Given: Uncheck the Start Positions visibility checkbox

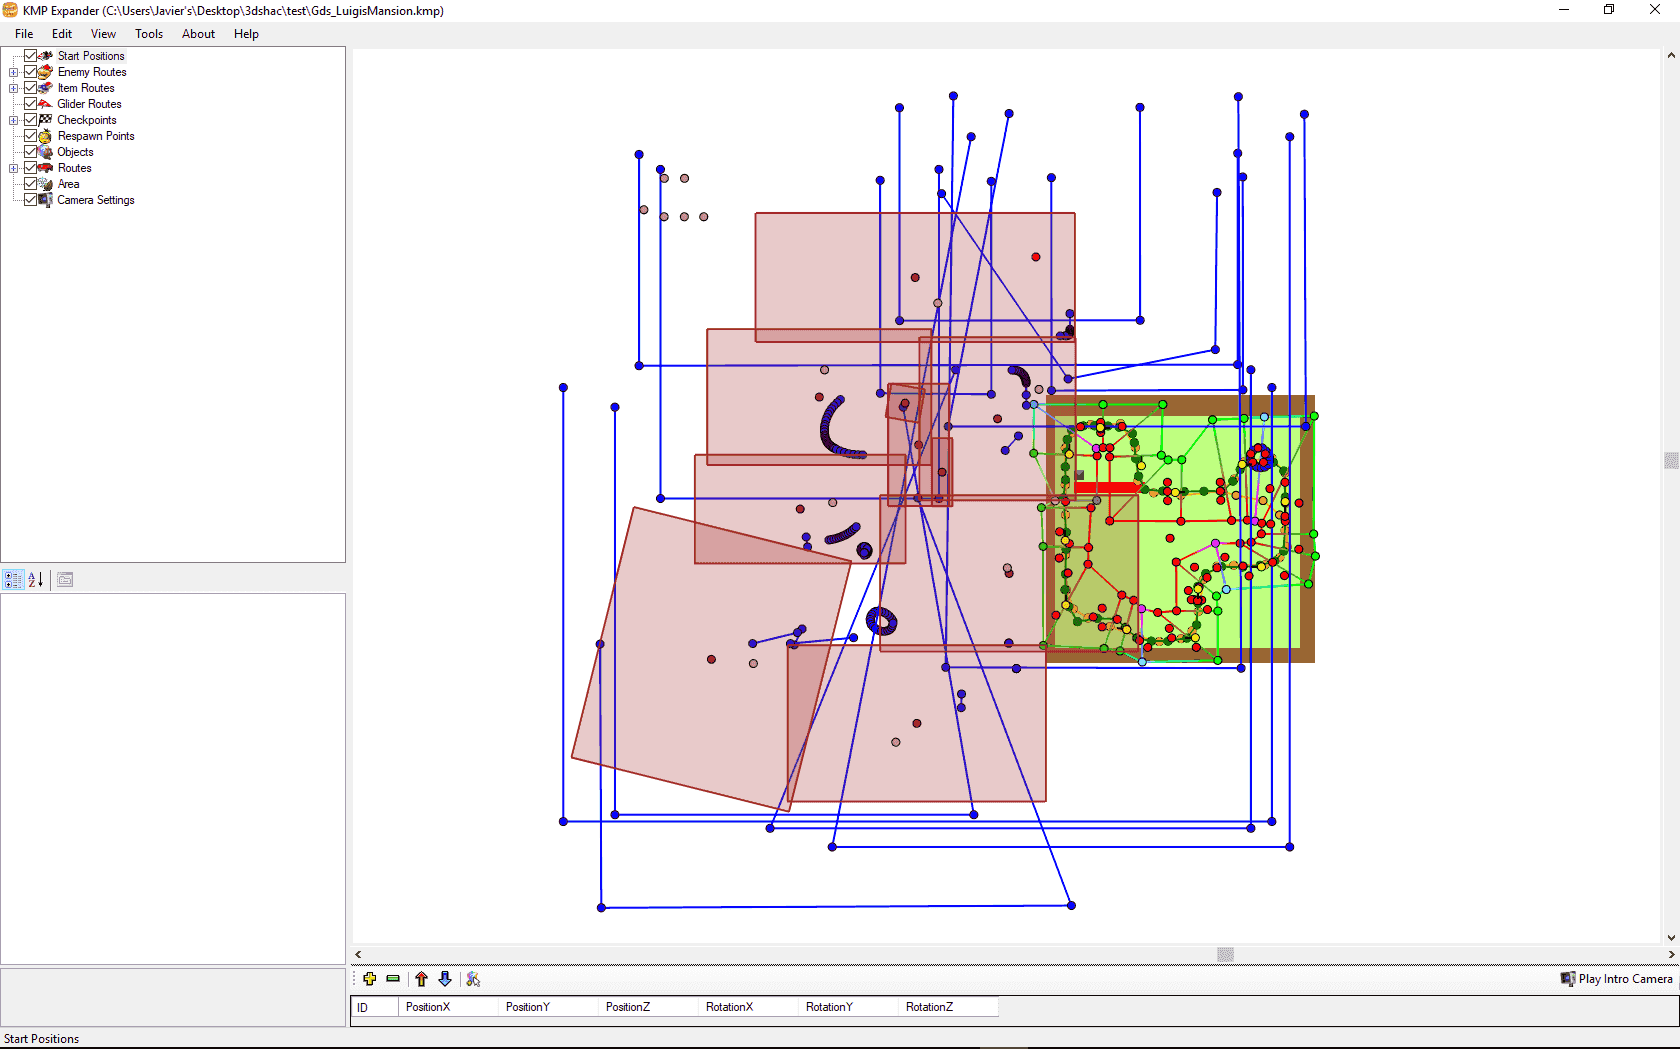Looking at the screenshot, I should 30,56.
